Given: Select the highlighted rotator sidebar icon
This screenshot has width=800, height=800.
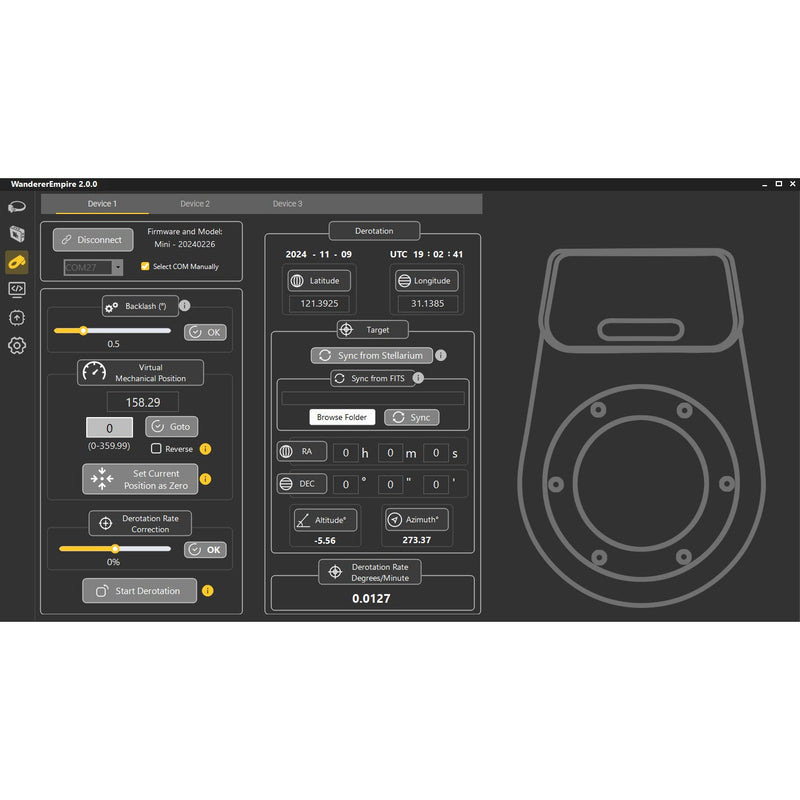Looking at the screenshot, I should [17, 262].
